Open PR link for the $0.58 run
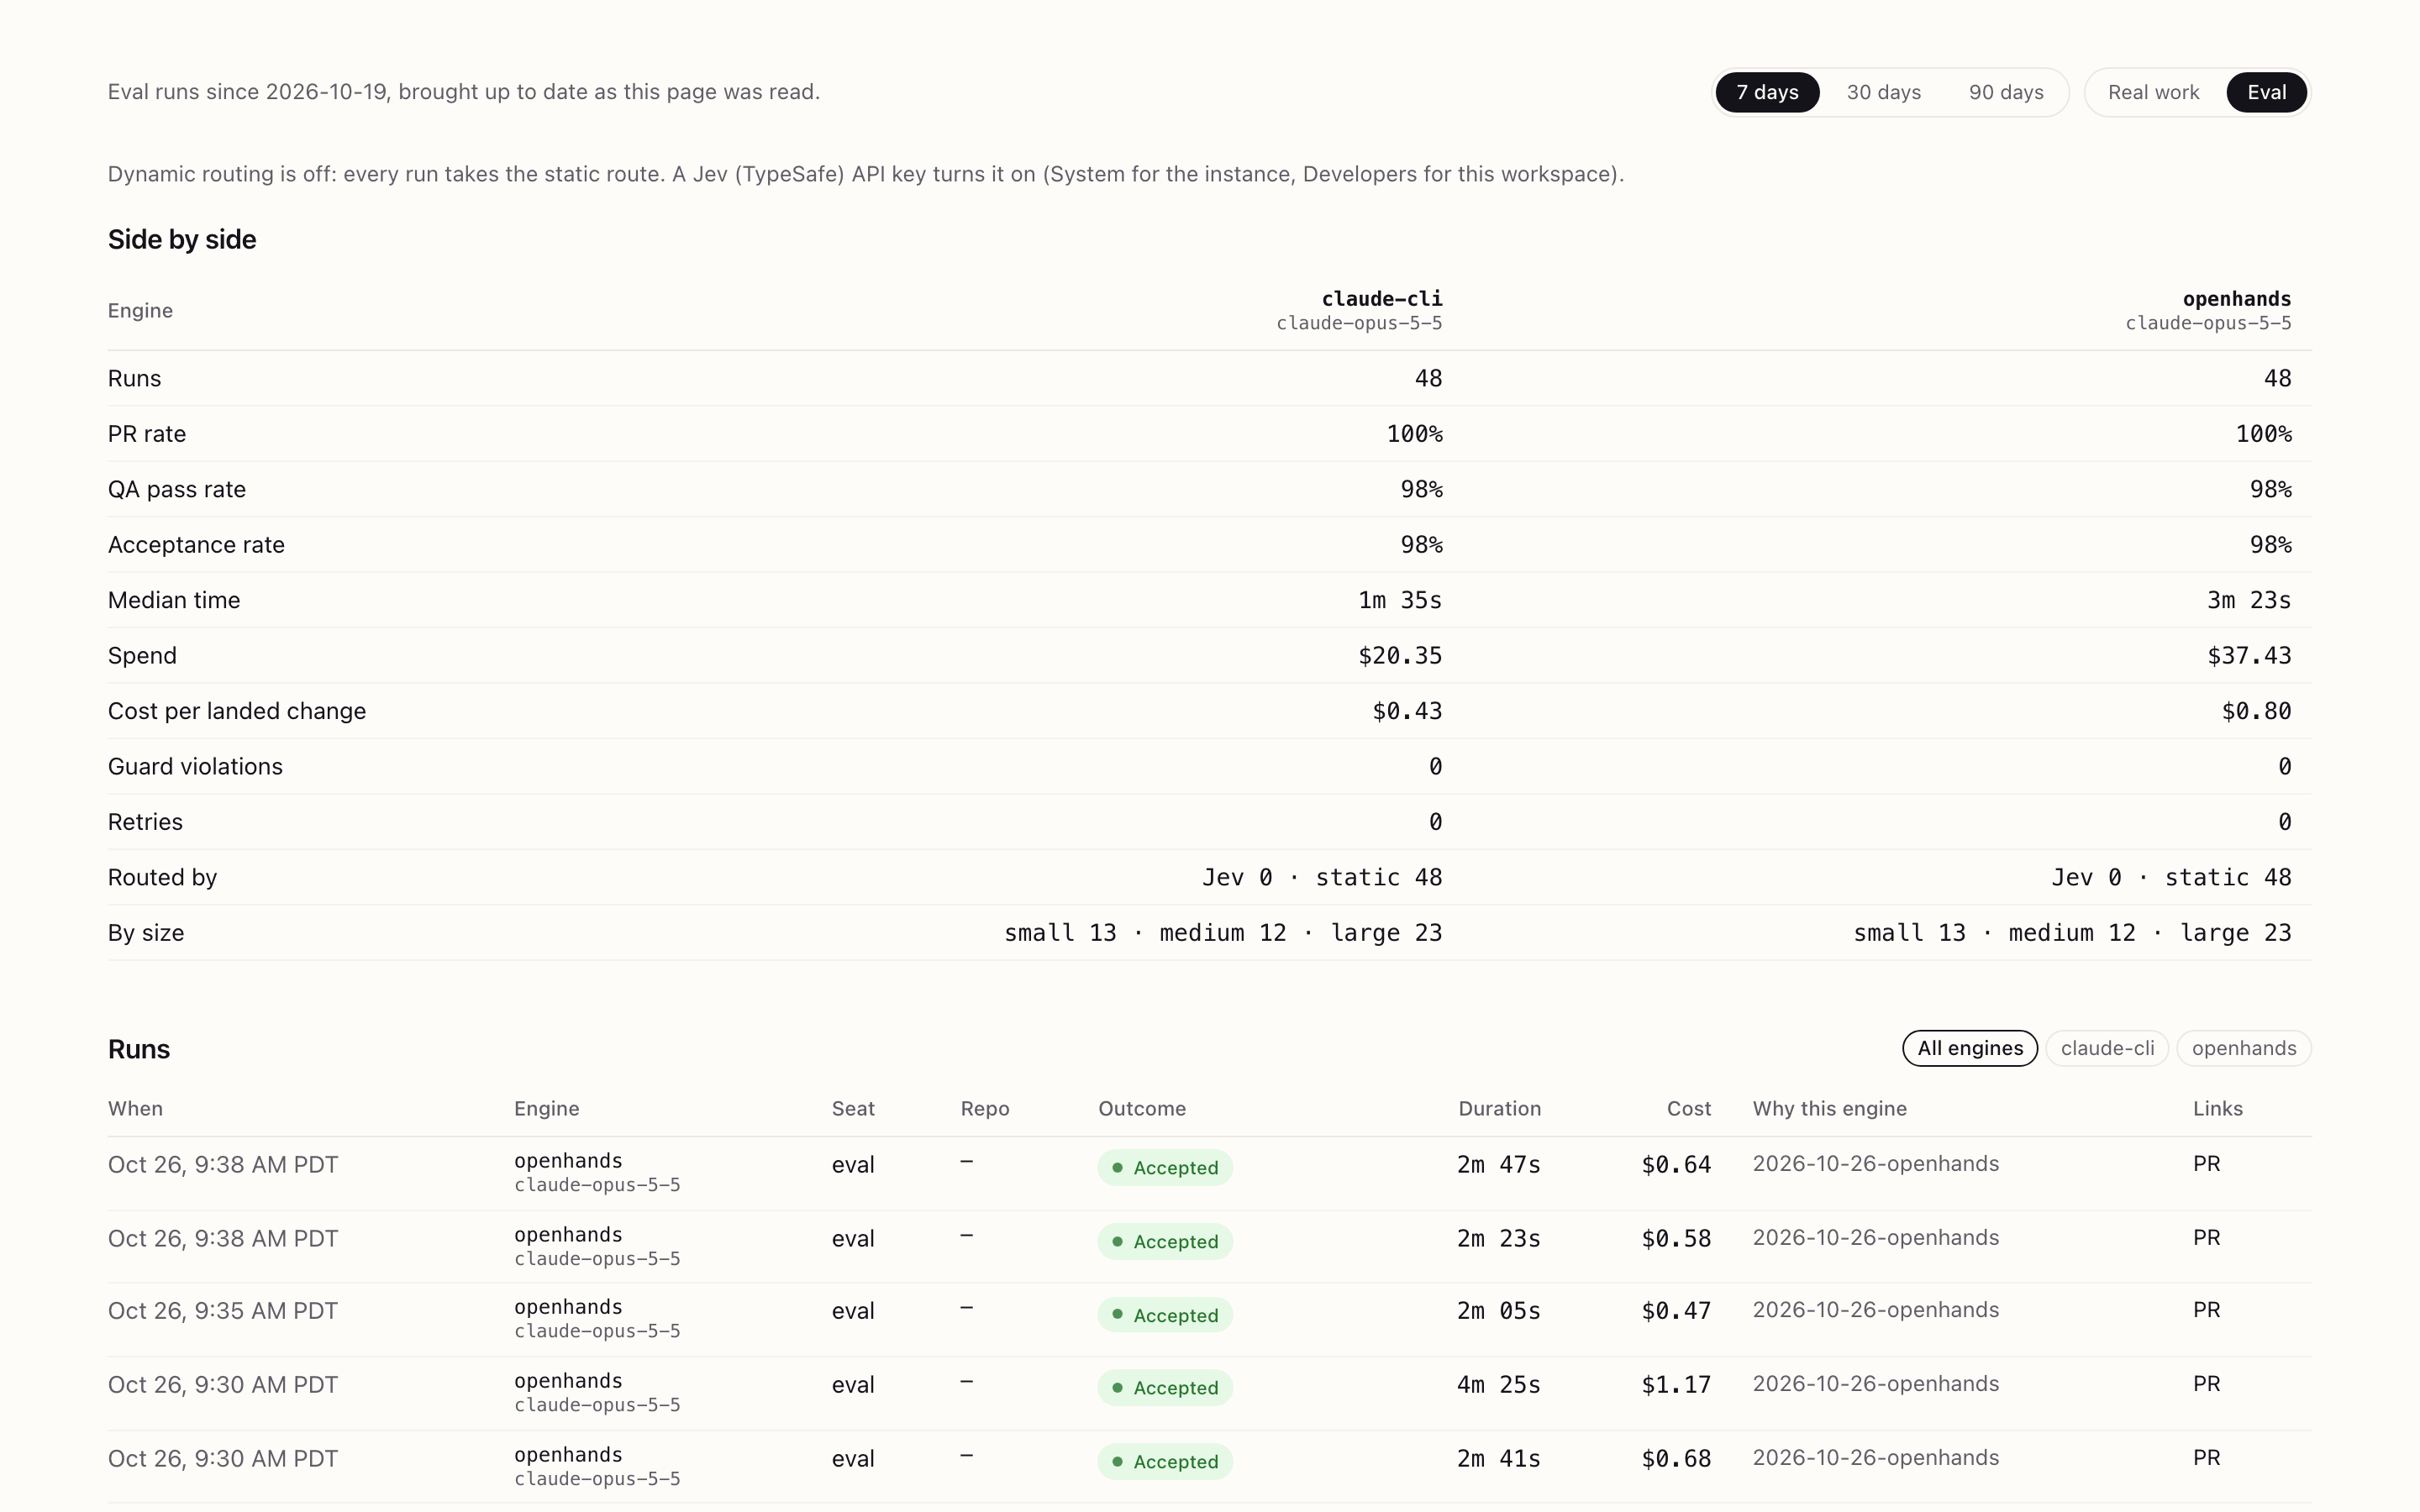Screen dimensions: 2420x1512 tap(2206, 1238)
